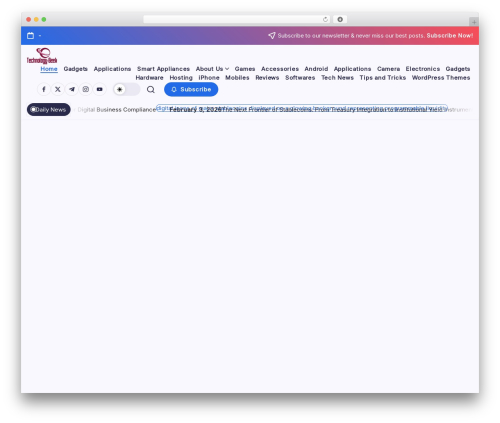The image size is (500, 423).
Task: Click the calendar icon in top bar
Action: pyautogui.click(x=30, y=35)
